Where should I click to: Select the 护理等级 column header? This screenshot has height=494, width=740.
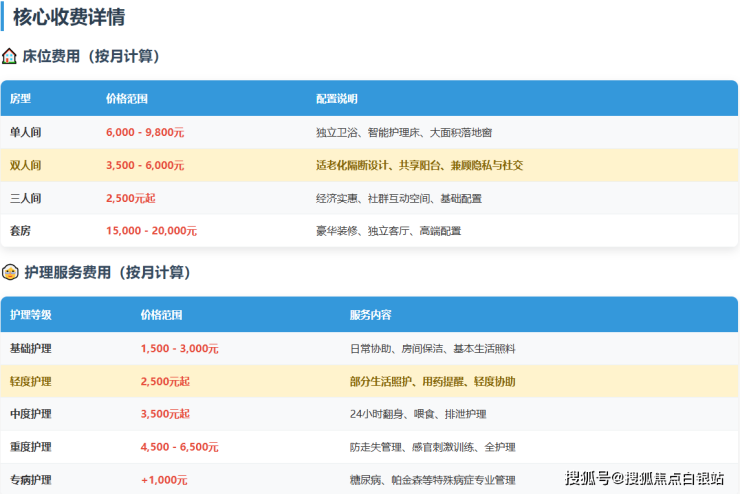31,315
